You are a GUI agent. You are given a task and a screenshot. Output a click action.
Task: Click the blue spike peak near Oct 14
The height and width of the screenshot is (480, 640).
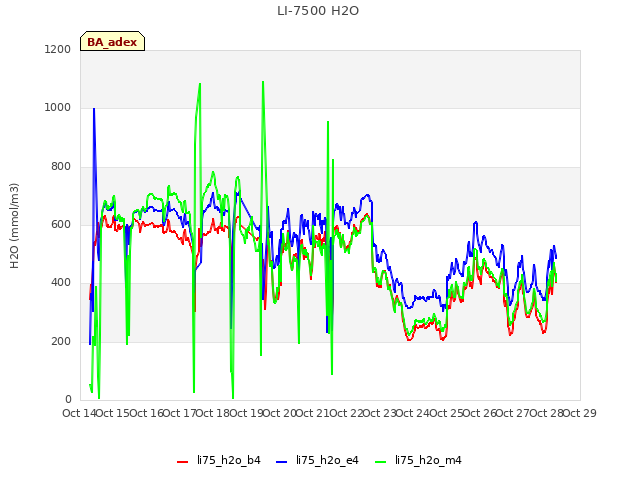(94, 109)
